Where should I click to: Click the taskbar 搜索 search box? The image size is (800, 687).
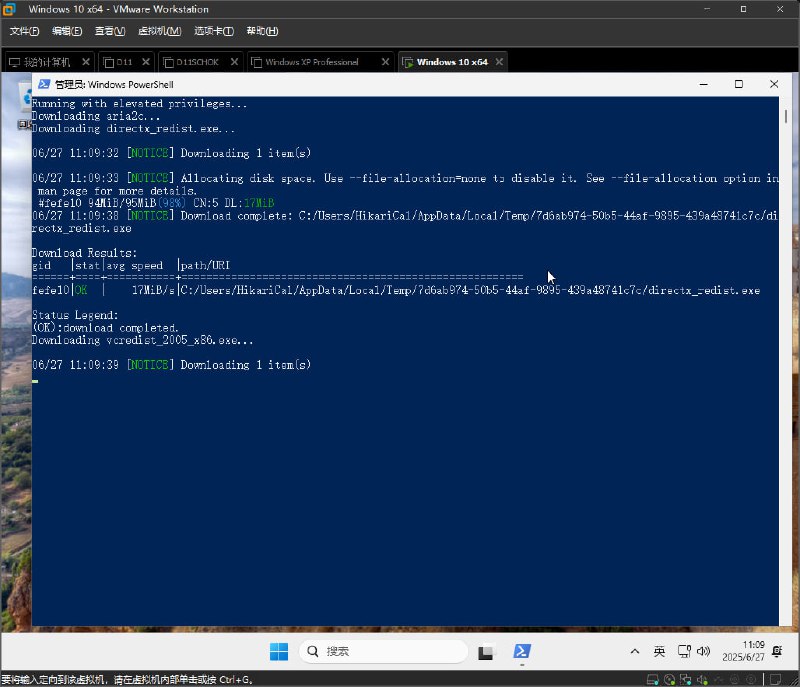click(x=383, y=651)
